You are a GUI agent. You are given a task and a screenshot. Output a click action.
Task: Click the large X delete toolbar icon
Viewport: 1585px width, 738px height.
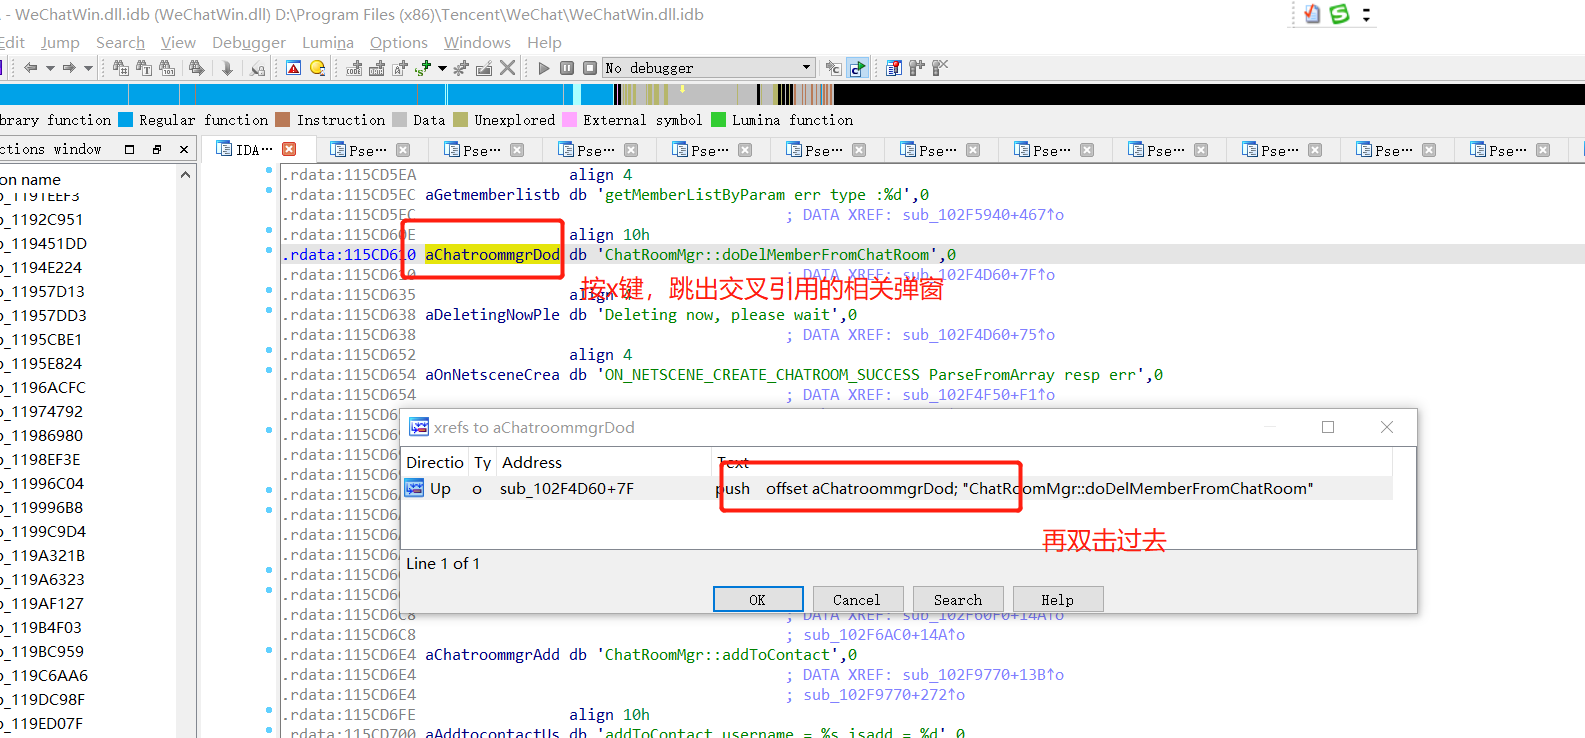(508, 68)
